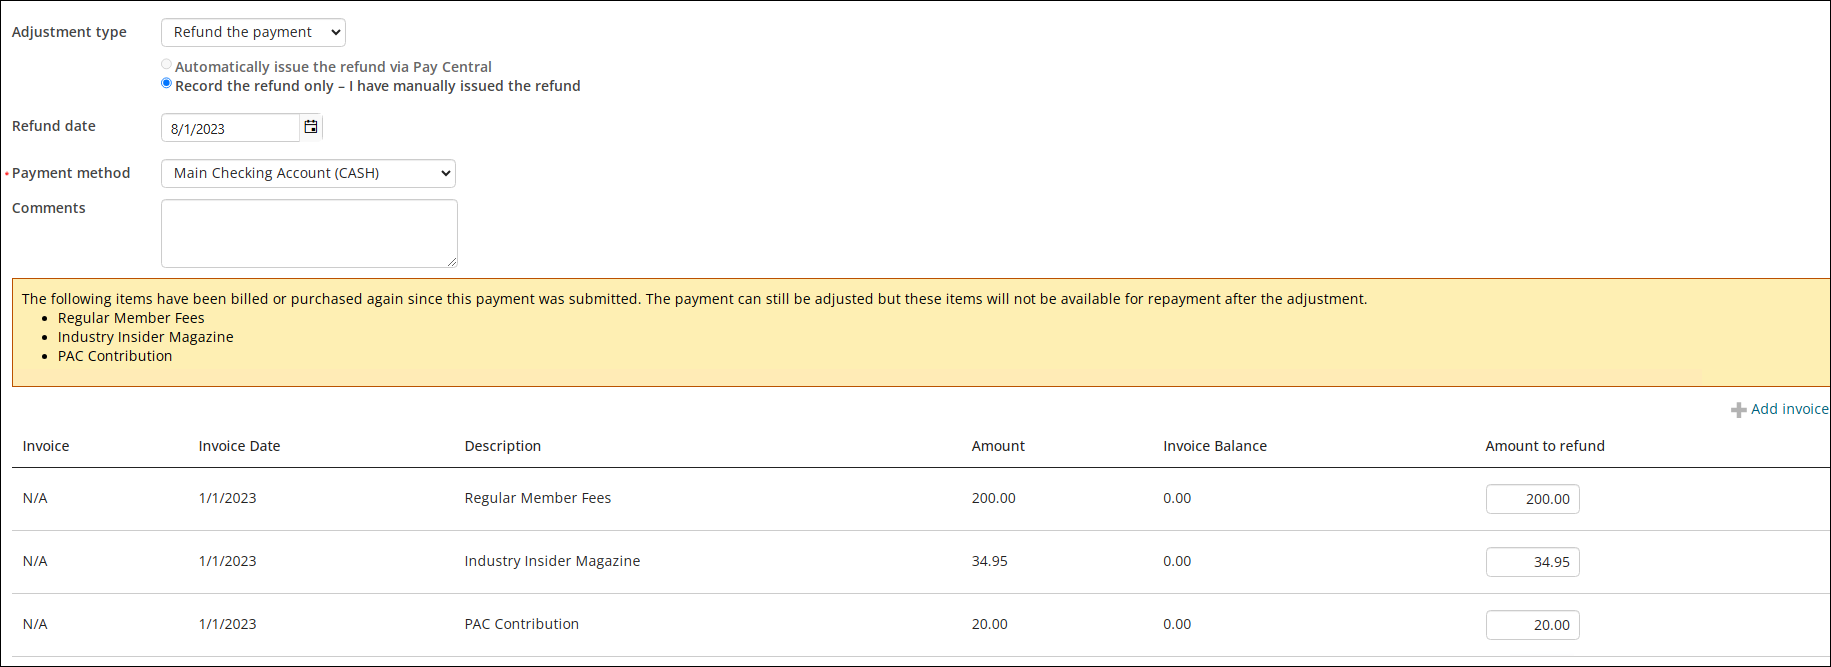Click the Invoice Balance column header

coord(1214,446)
